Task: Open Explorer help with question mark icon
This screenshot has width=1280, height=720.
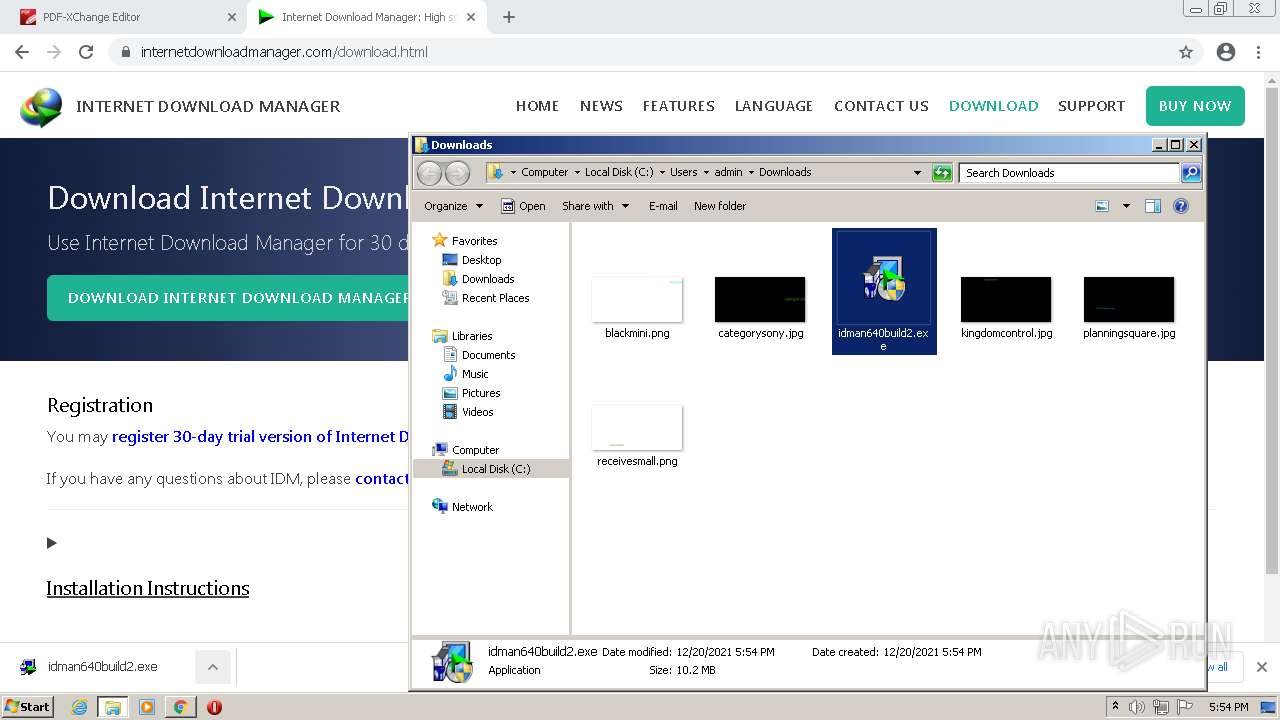Action: tap(1181, 206)
